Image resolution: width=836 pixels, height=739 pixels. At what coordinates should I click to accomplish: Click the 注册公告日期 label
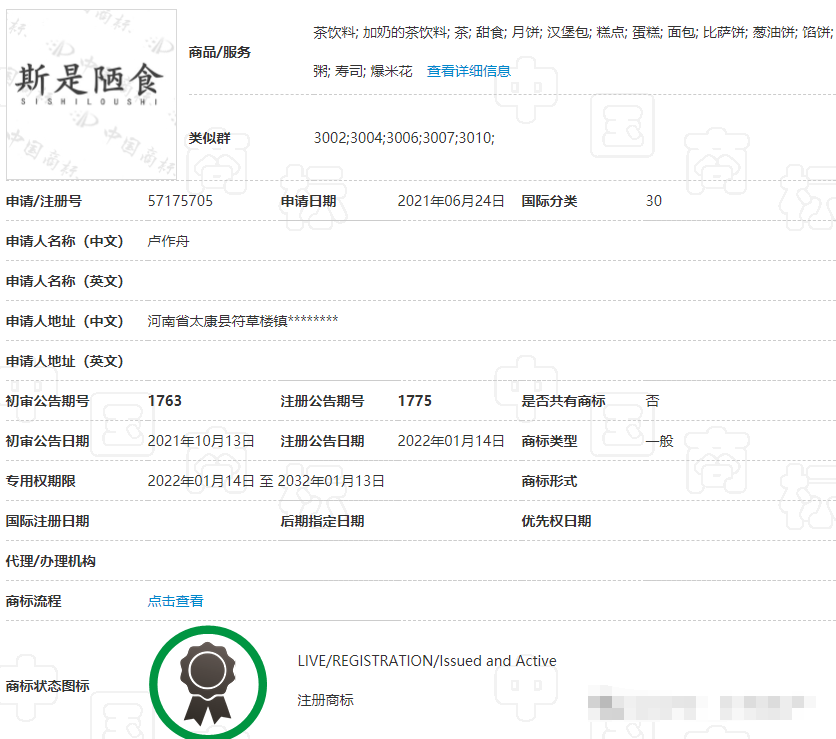(323, 441)
